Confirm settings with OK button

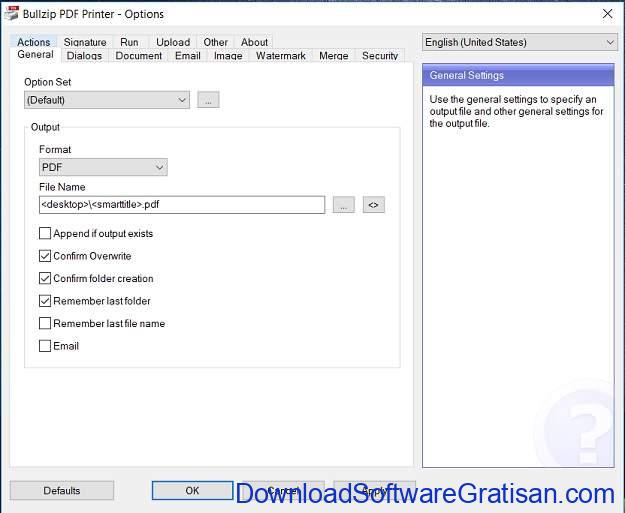click(192, 490)
